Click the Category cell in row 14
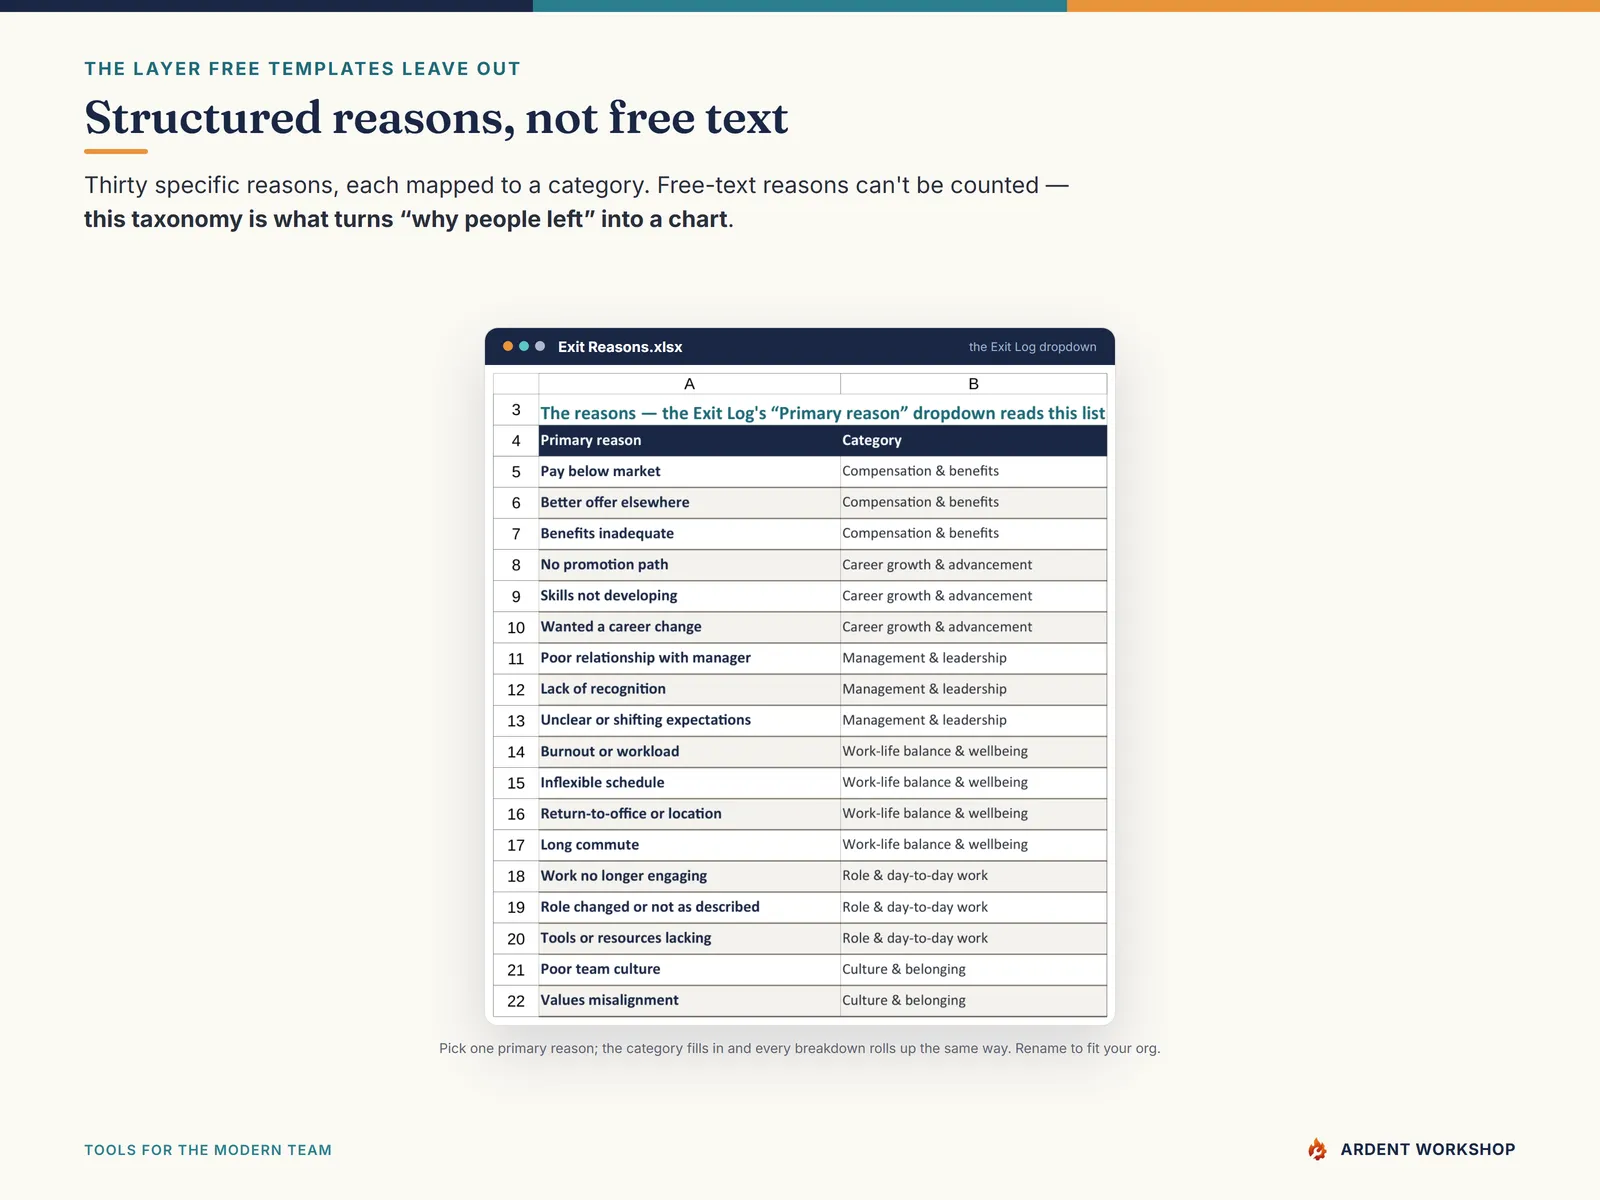 [973, 752]
